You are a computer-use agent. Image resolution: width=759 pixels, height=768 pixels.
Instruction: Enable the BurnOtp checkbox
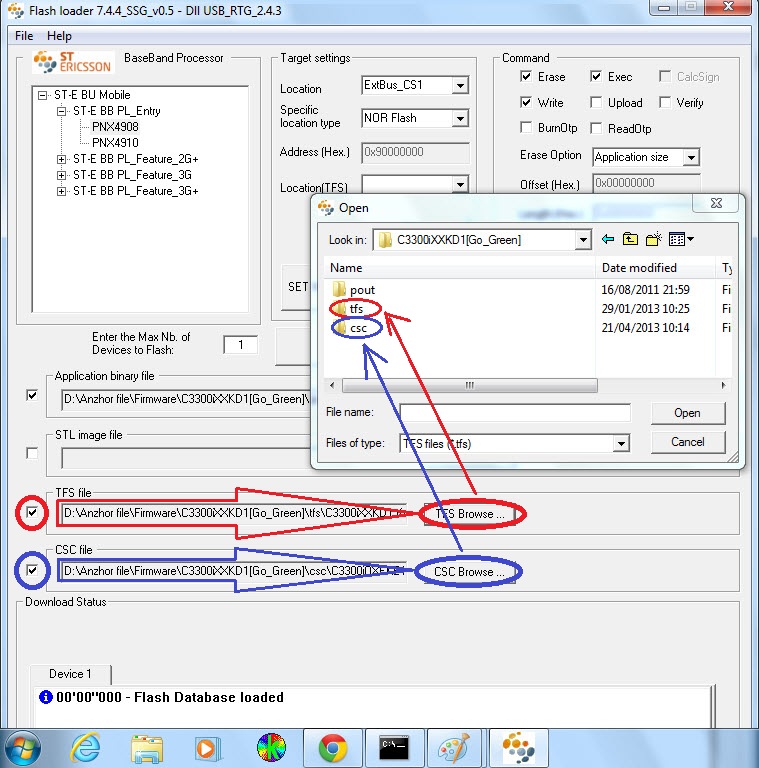click(x=526, y=128)
